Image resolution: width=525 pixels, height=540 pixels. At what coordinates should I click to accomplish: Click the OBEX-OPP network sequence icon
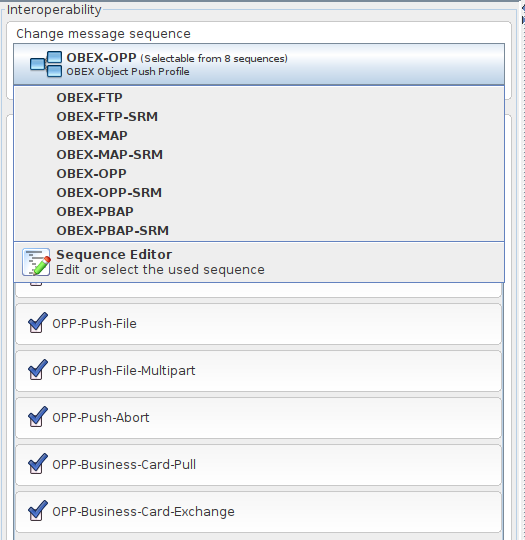pos(46,64)
